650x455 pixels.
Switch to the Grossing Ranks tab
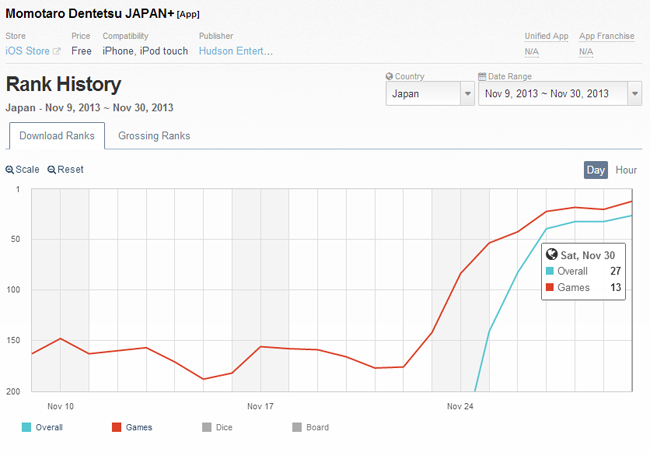click(x=154, y=136)
